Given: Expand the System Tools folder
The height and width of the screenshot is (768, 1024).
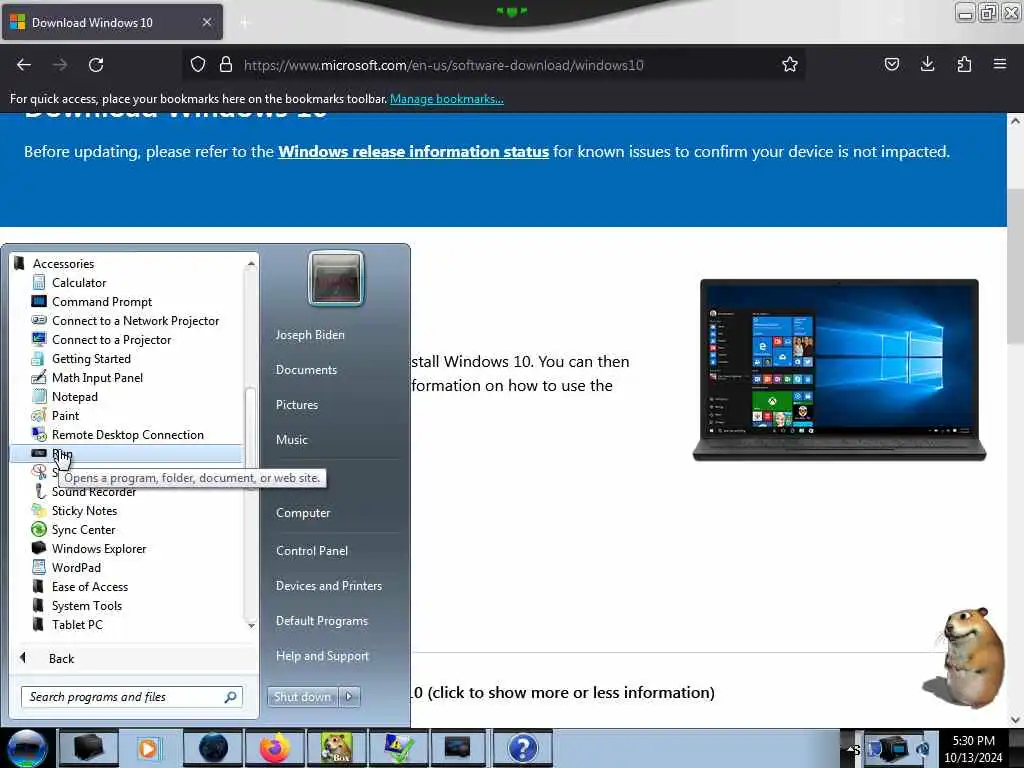Looking at the screenshot, I should (86, 605).
